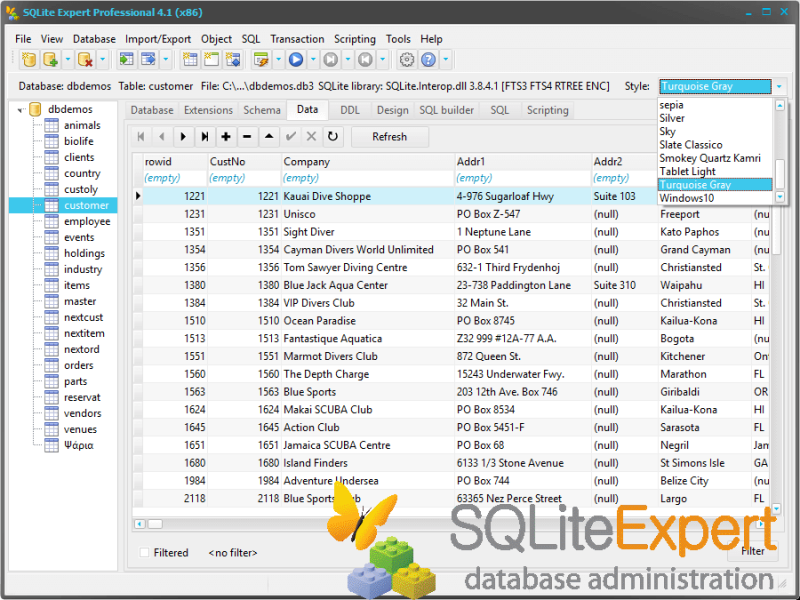Click the blue Help question mark icon
This screenshot has height=600, width=800.
[x=429, y=60]
